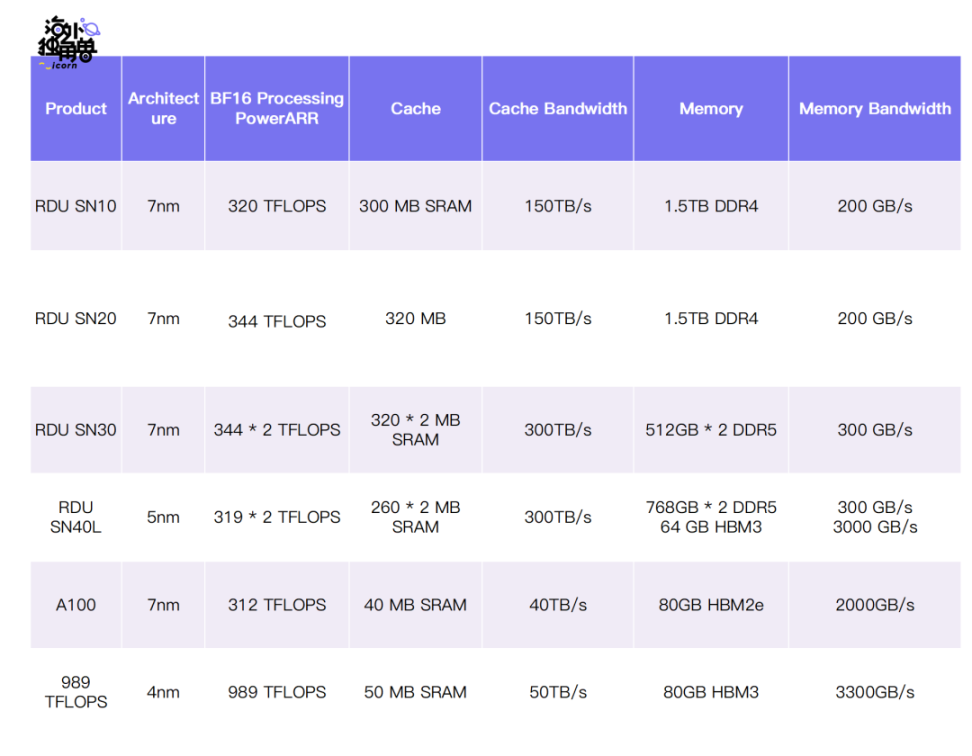
Task: Click the 300 MB SRAM cache cell
Action: pyautogui.click(x=415, y=206)
